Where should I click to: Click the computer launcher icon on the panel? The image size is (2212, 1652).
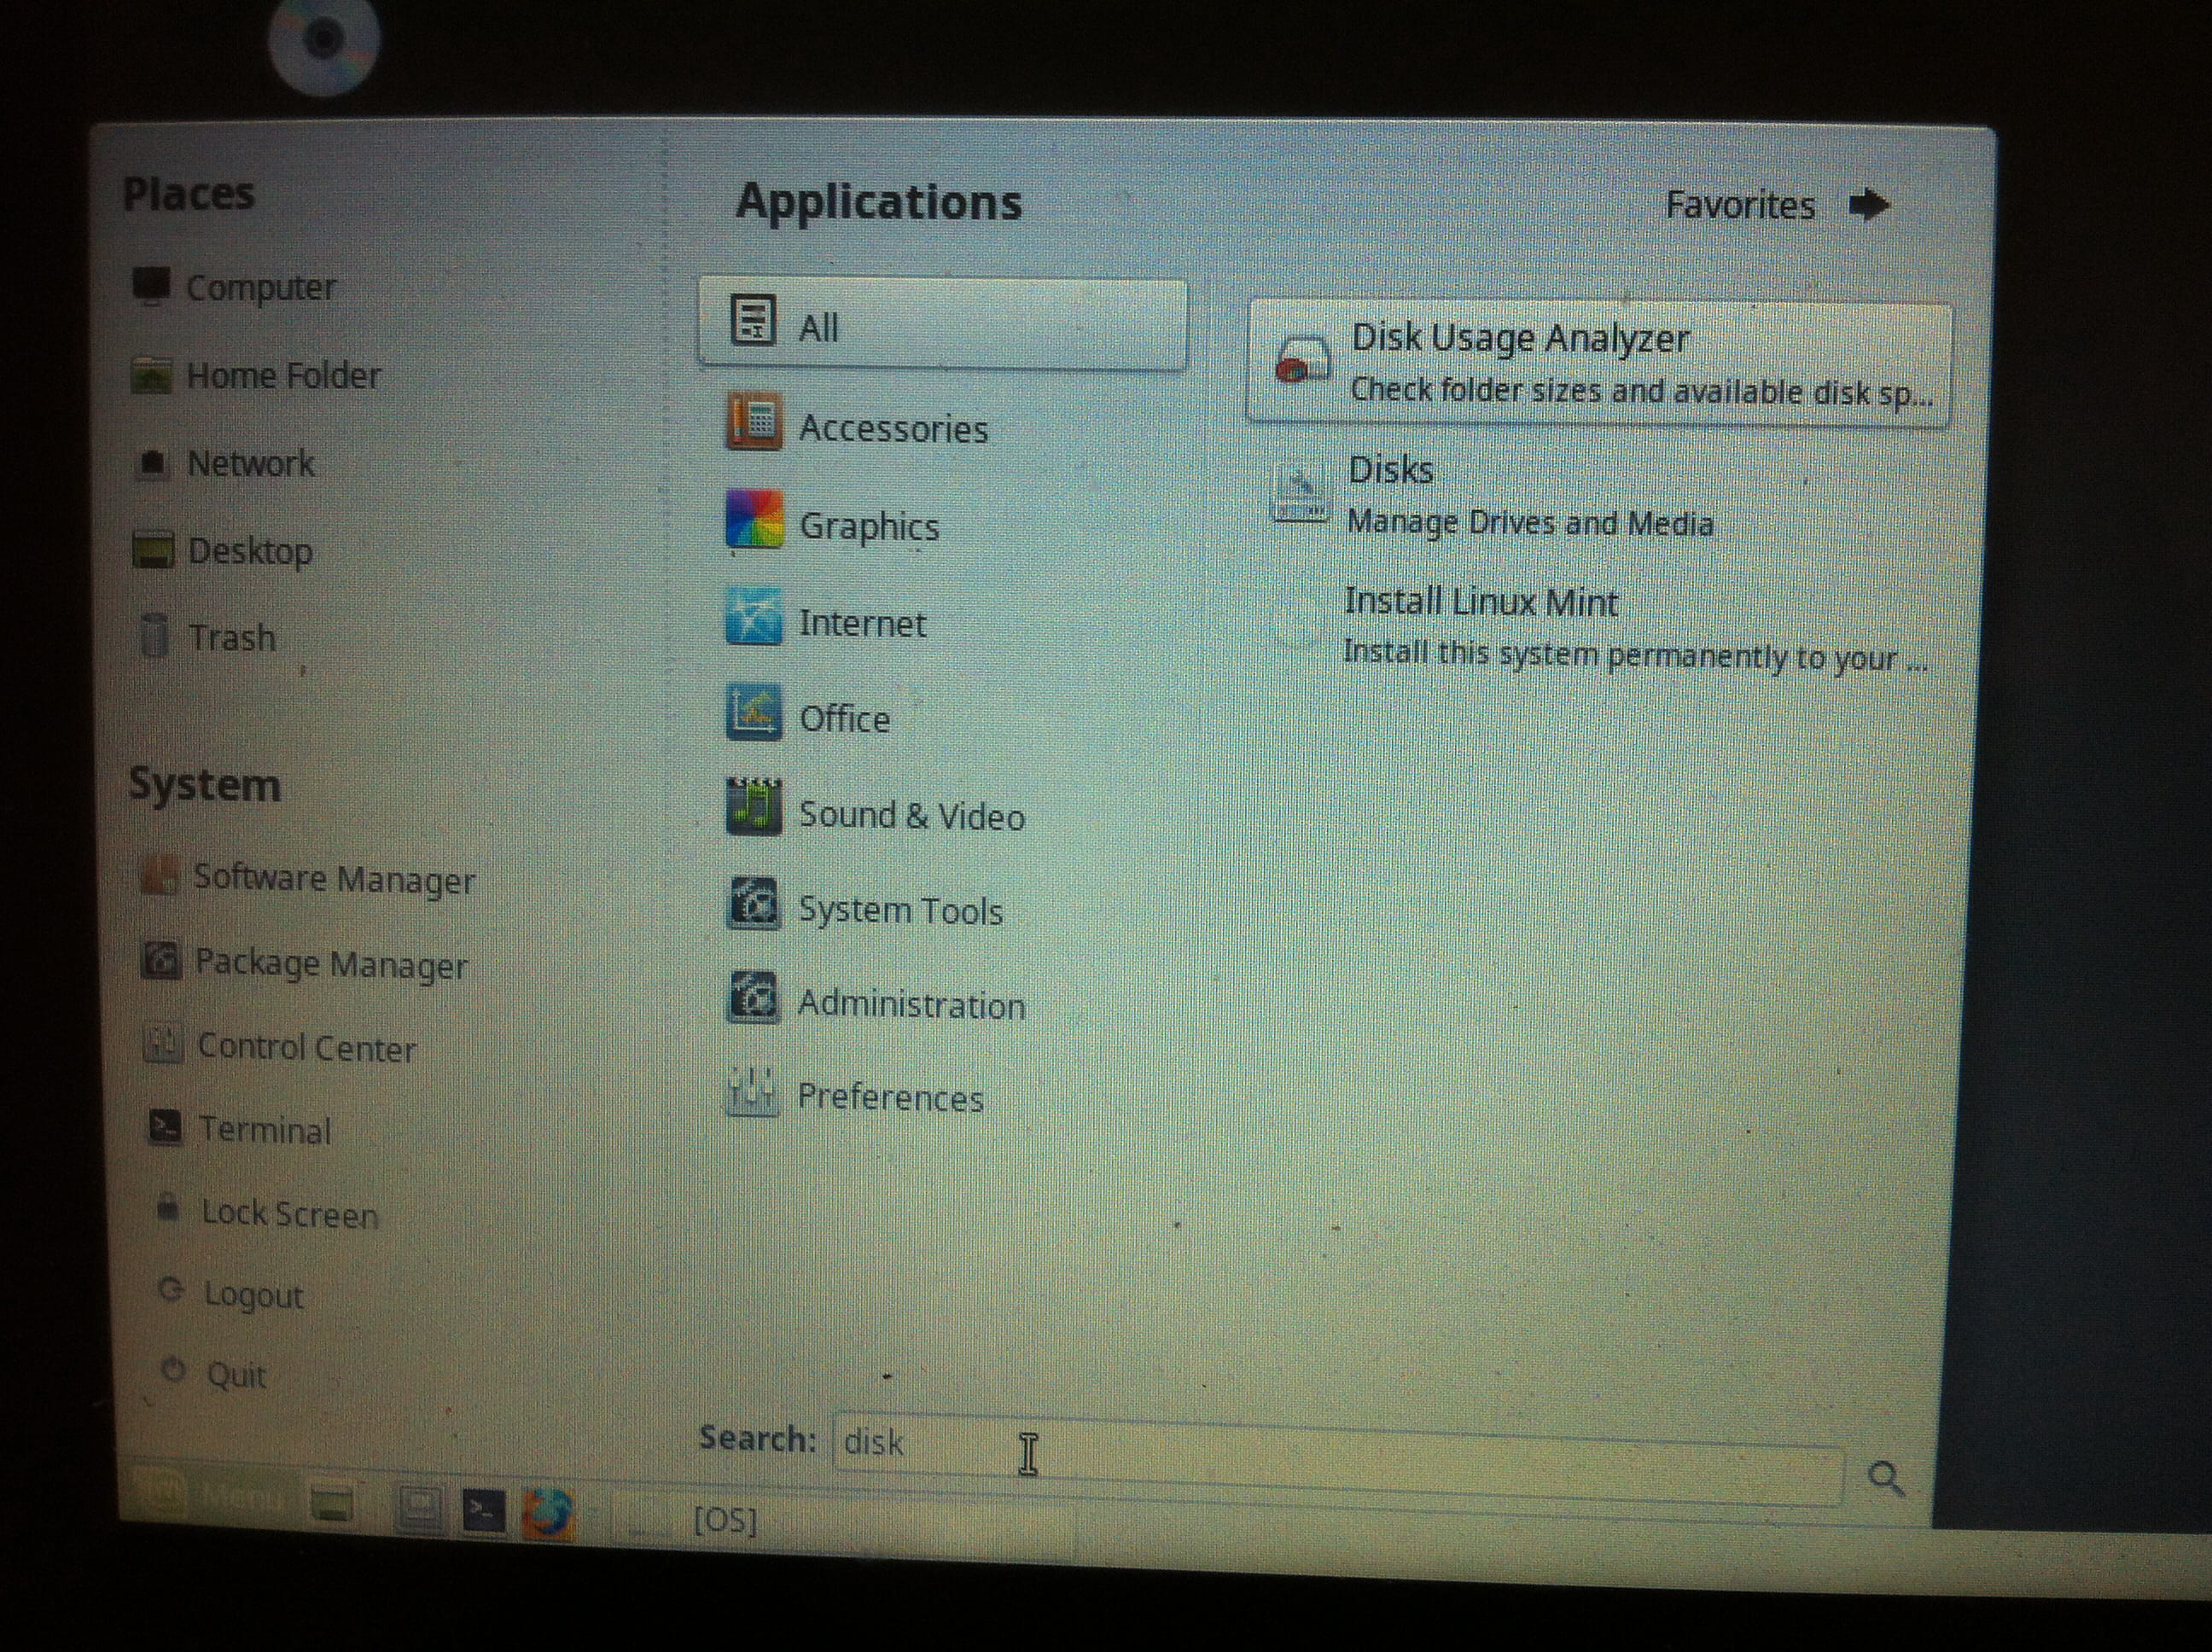(x=420, y=1508)
